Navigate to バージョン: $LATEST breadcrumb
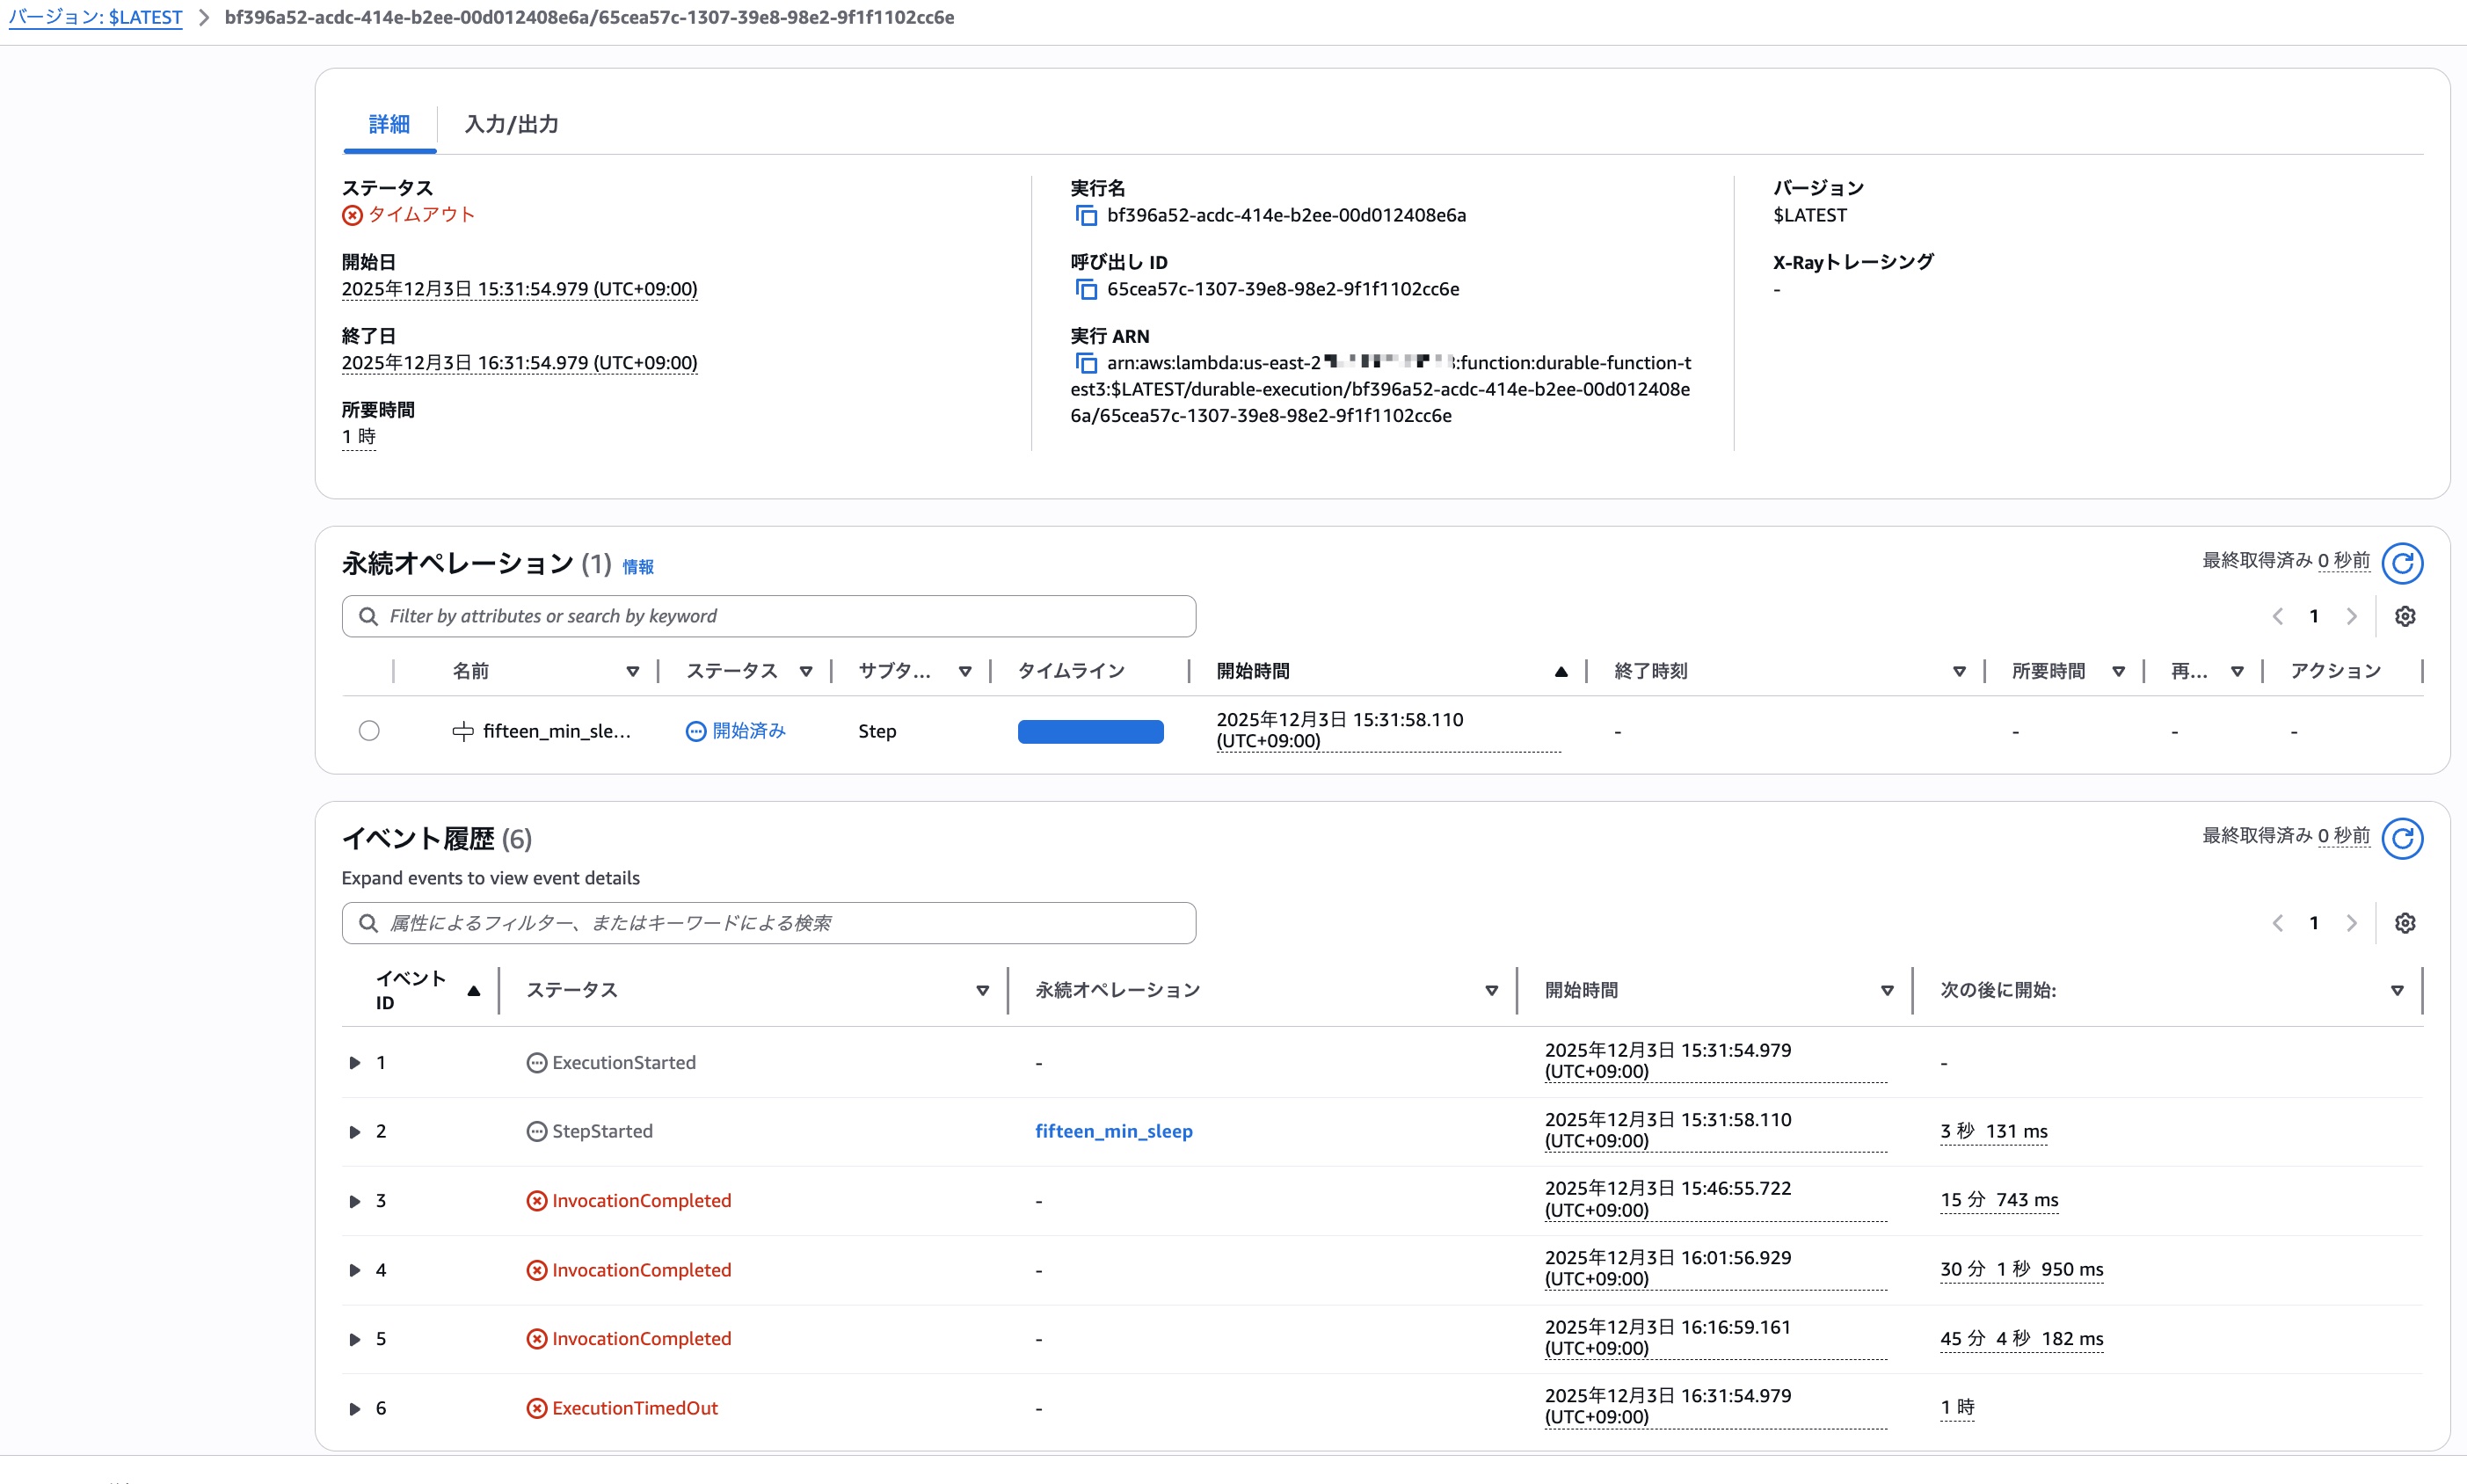2467x1484 pixels. click(x=95, y=17)
